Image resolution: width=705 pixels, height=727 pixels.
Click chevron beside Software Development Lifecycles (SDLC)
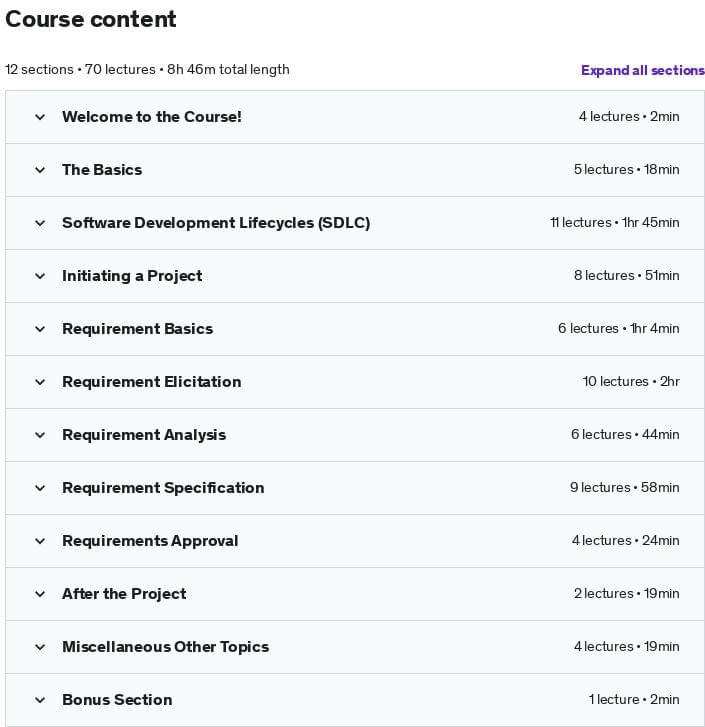(x=40, y=223)
